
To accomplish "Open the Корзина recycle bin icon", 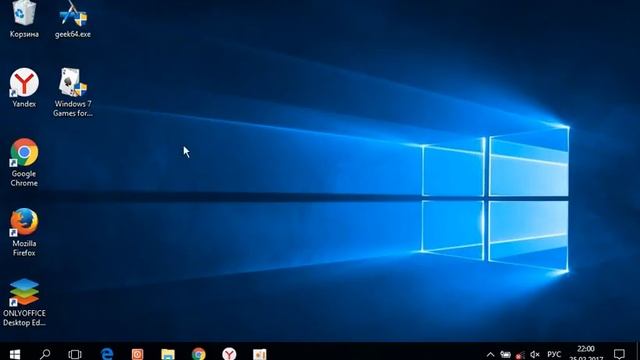I will click(24, 19).
